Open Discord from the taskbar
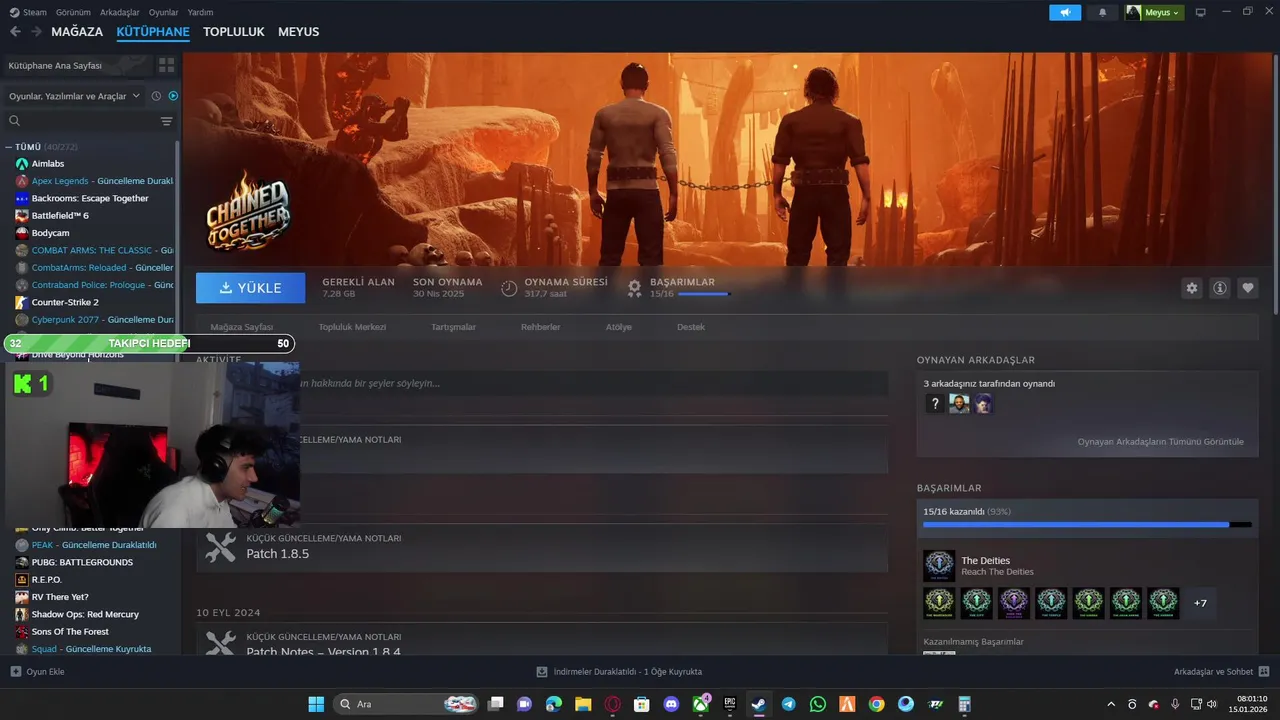 (x=671, y=704)
